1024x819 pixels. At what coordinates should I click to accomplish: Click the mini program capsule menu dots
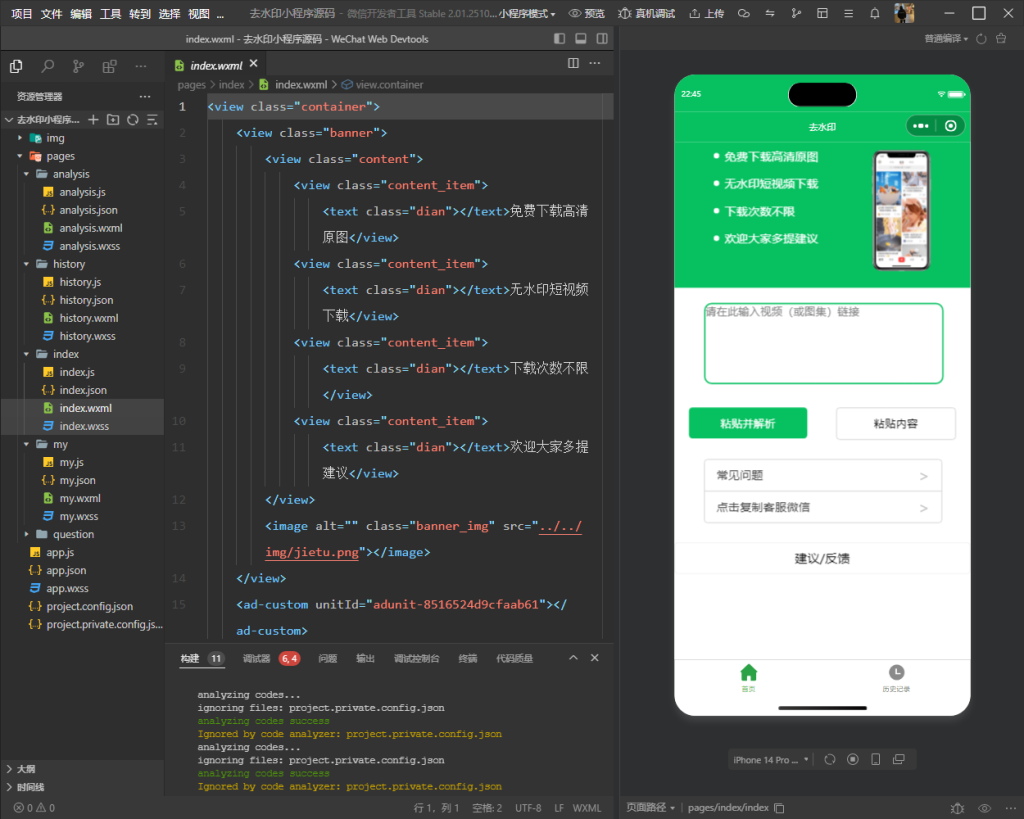click(x=921, y=126)
